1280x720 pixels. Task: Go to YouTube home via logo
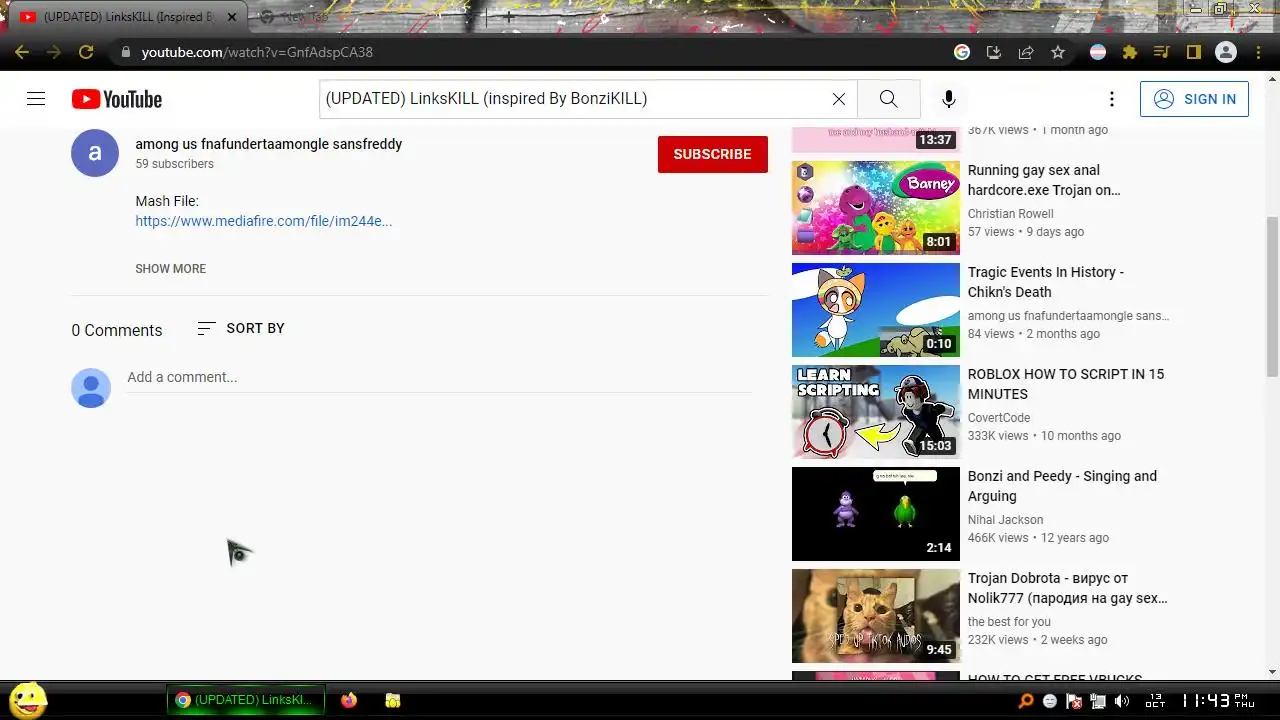tap(117, 99)
